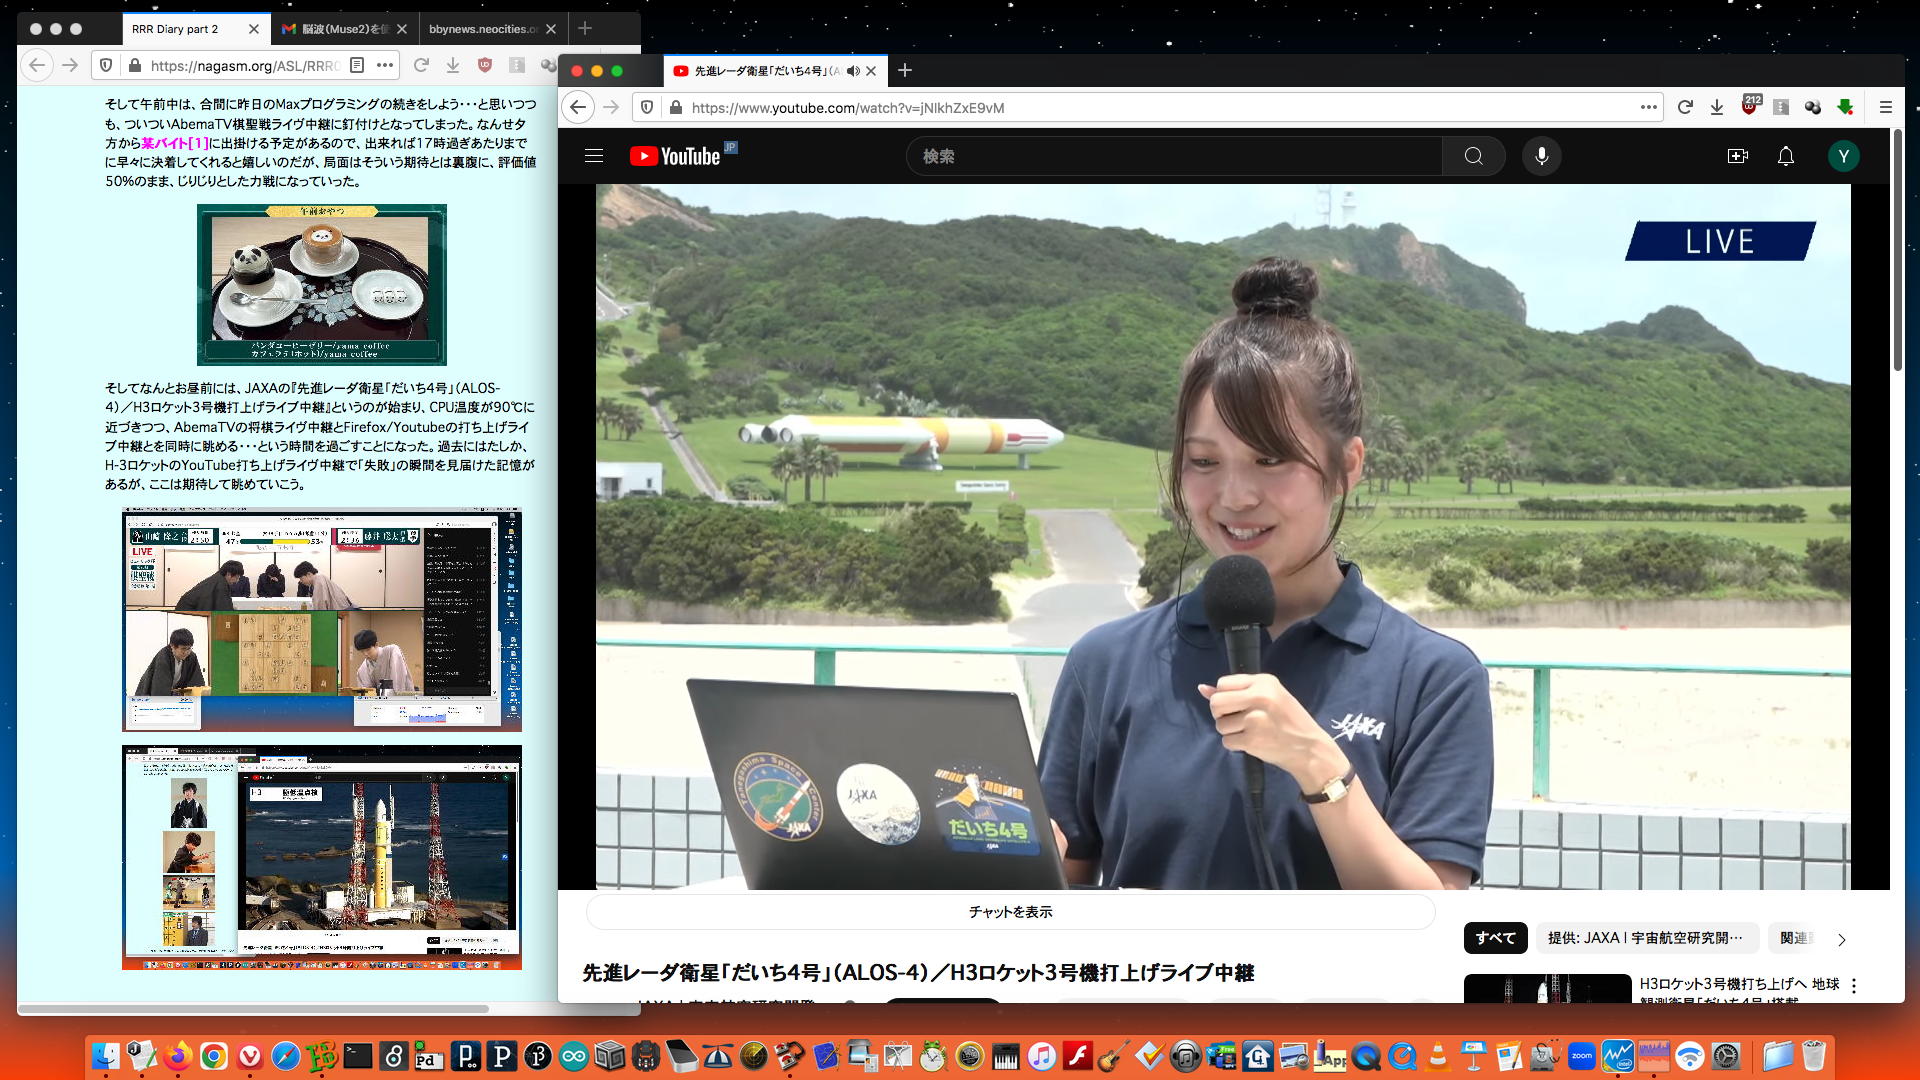1920x1080 pixels.
Task: Click the pink 某バイト[1] link
Action: [x=174, y=143]
